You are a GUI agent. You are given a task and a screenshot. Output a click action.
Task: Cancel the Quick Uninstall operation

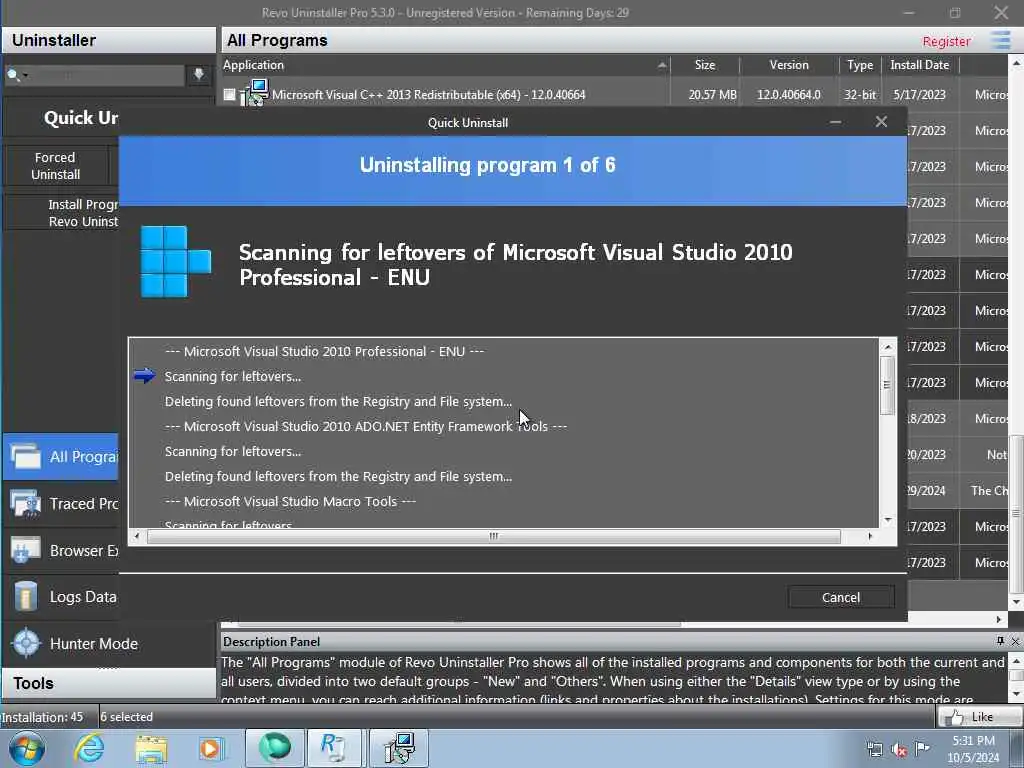pos(840,597)
